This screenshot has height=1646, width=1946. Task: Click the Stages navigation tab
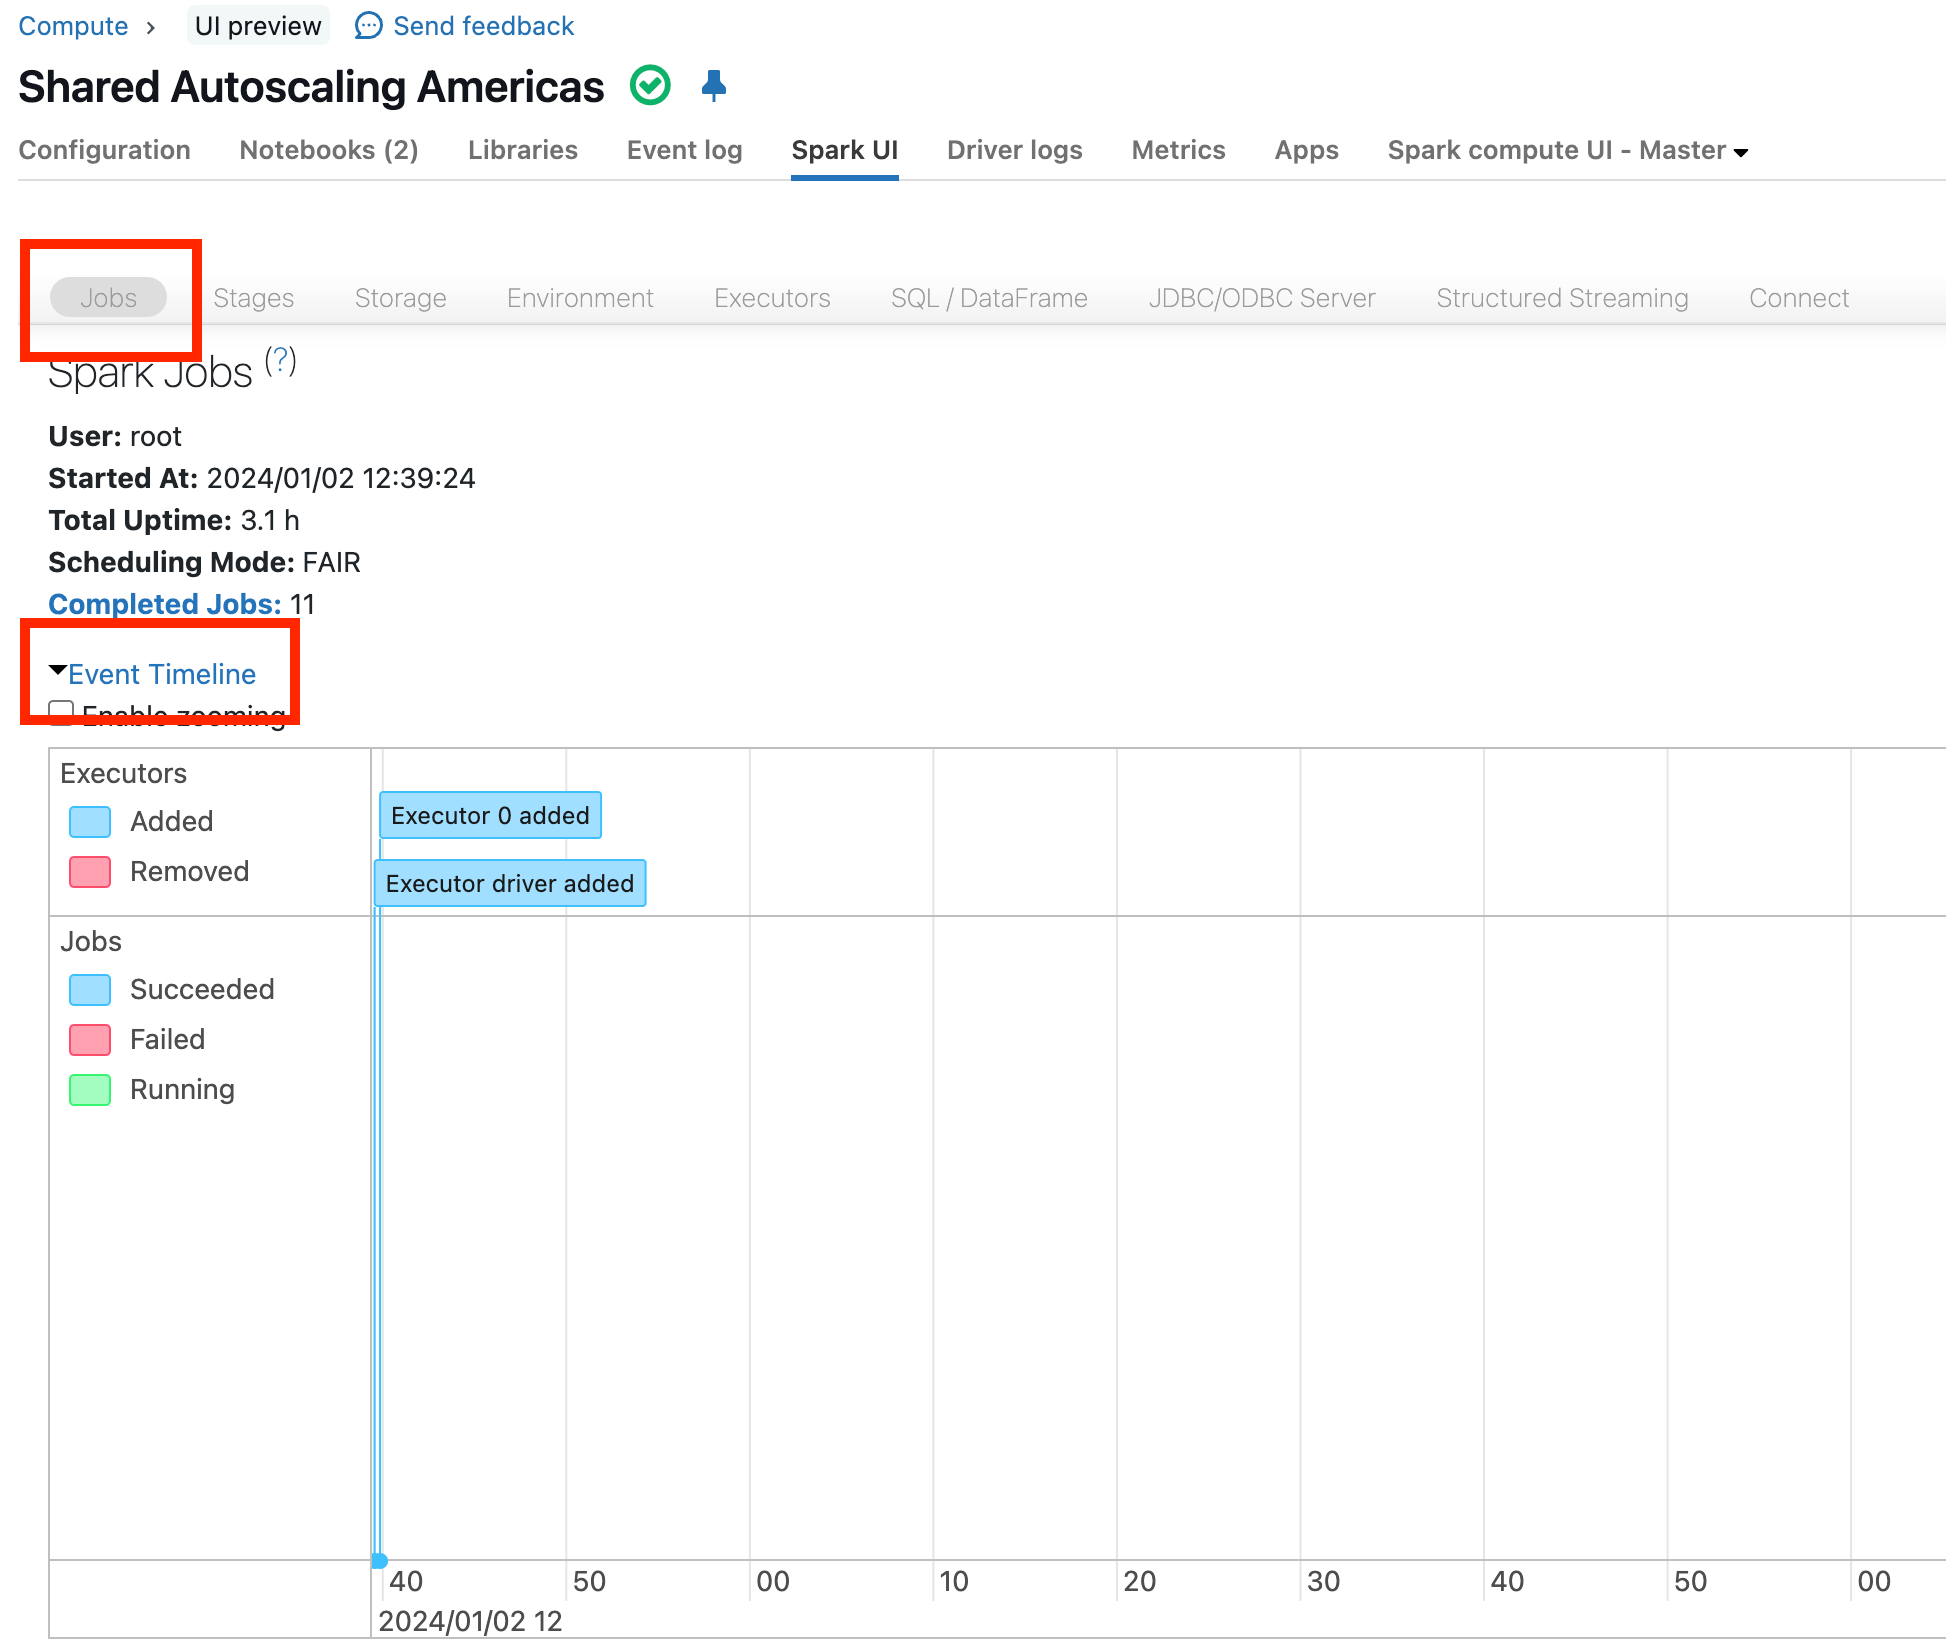tap(251, 297)
